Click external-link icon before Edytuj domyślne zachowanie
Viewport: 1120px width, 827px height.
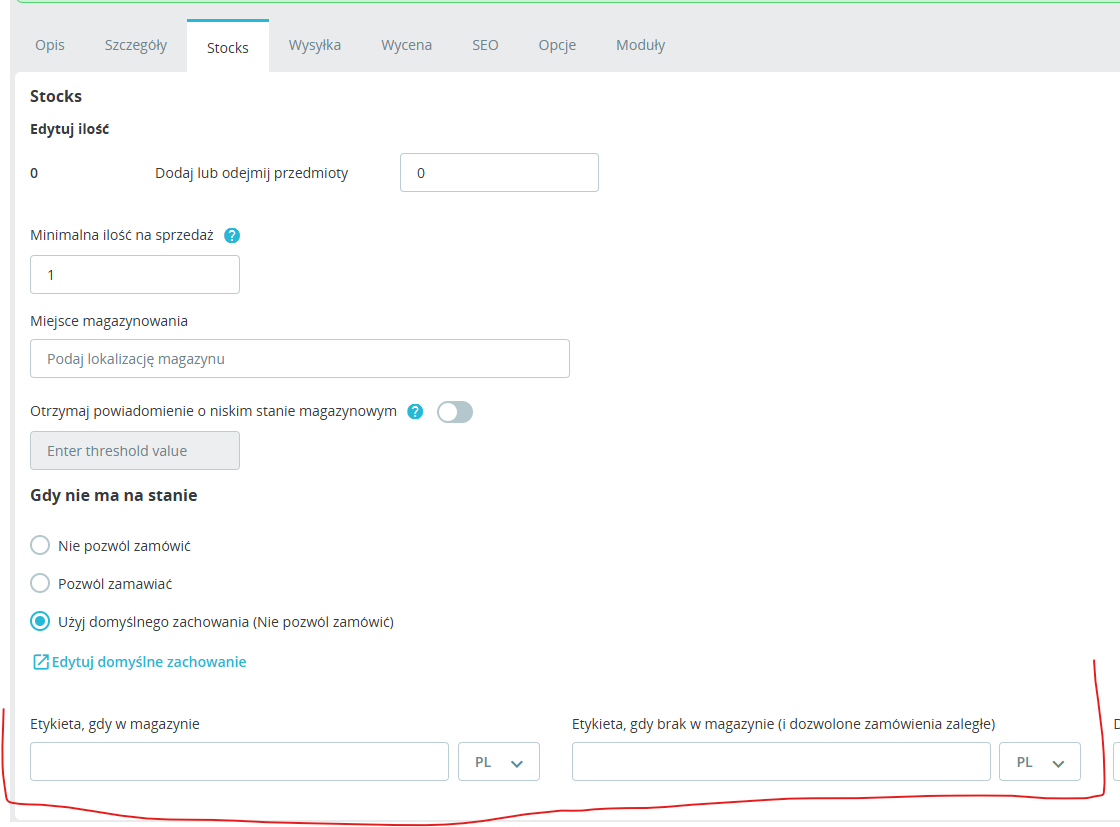click(41, 662)
